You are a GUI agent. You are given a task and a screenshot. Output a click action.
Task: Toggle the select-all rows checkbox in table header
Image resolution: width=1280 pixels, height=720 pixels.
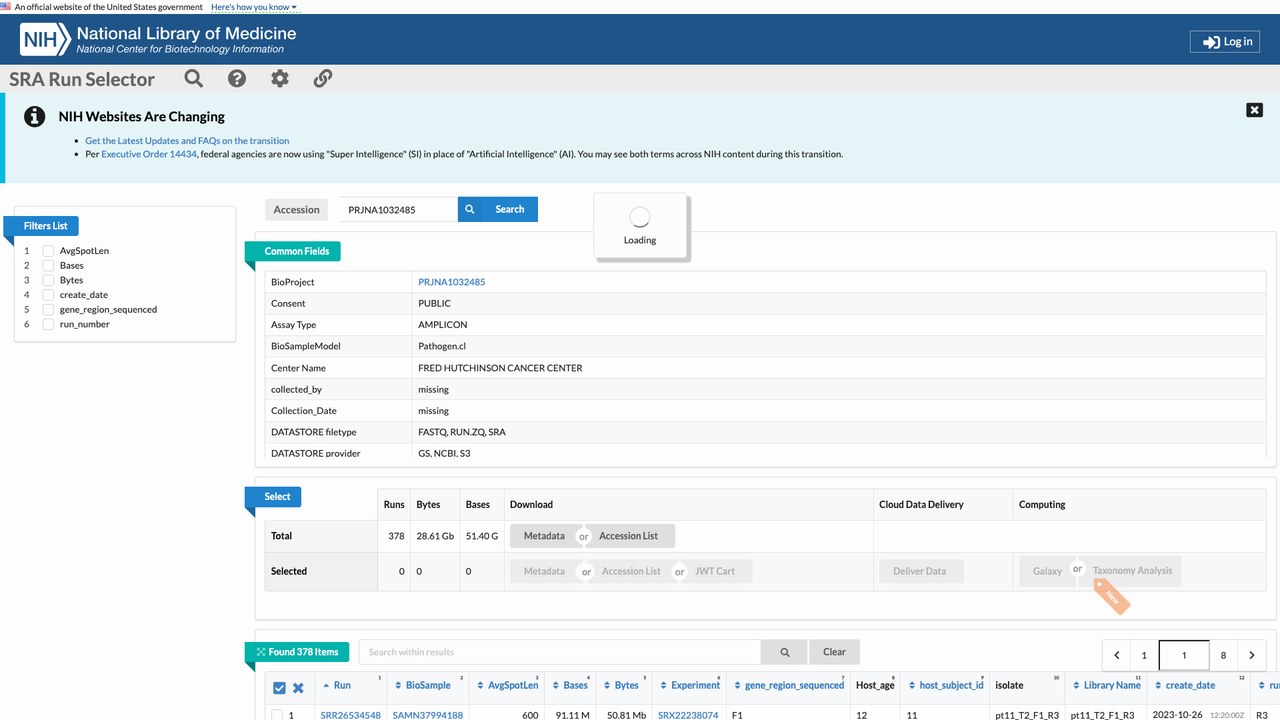click(x=279, y=687)
